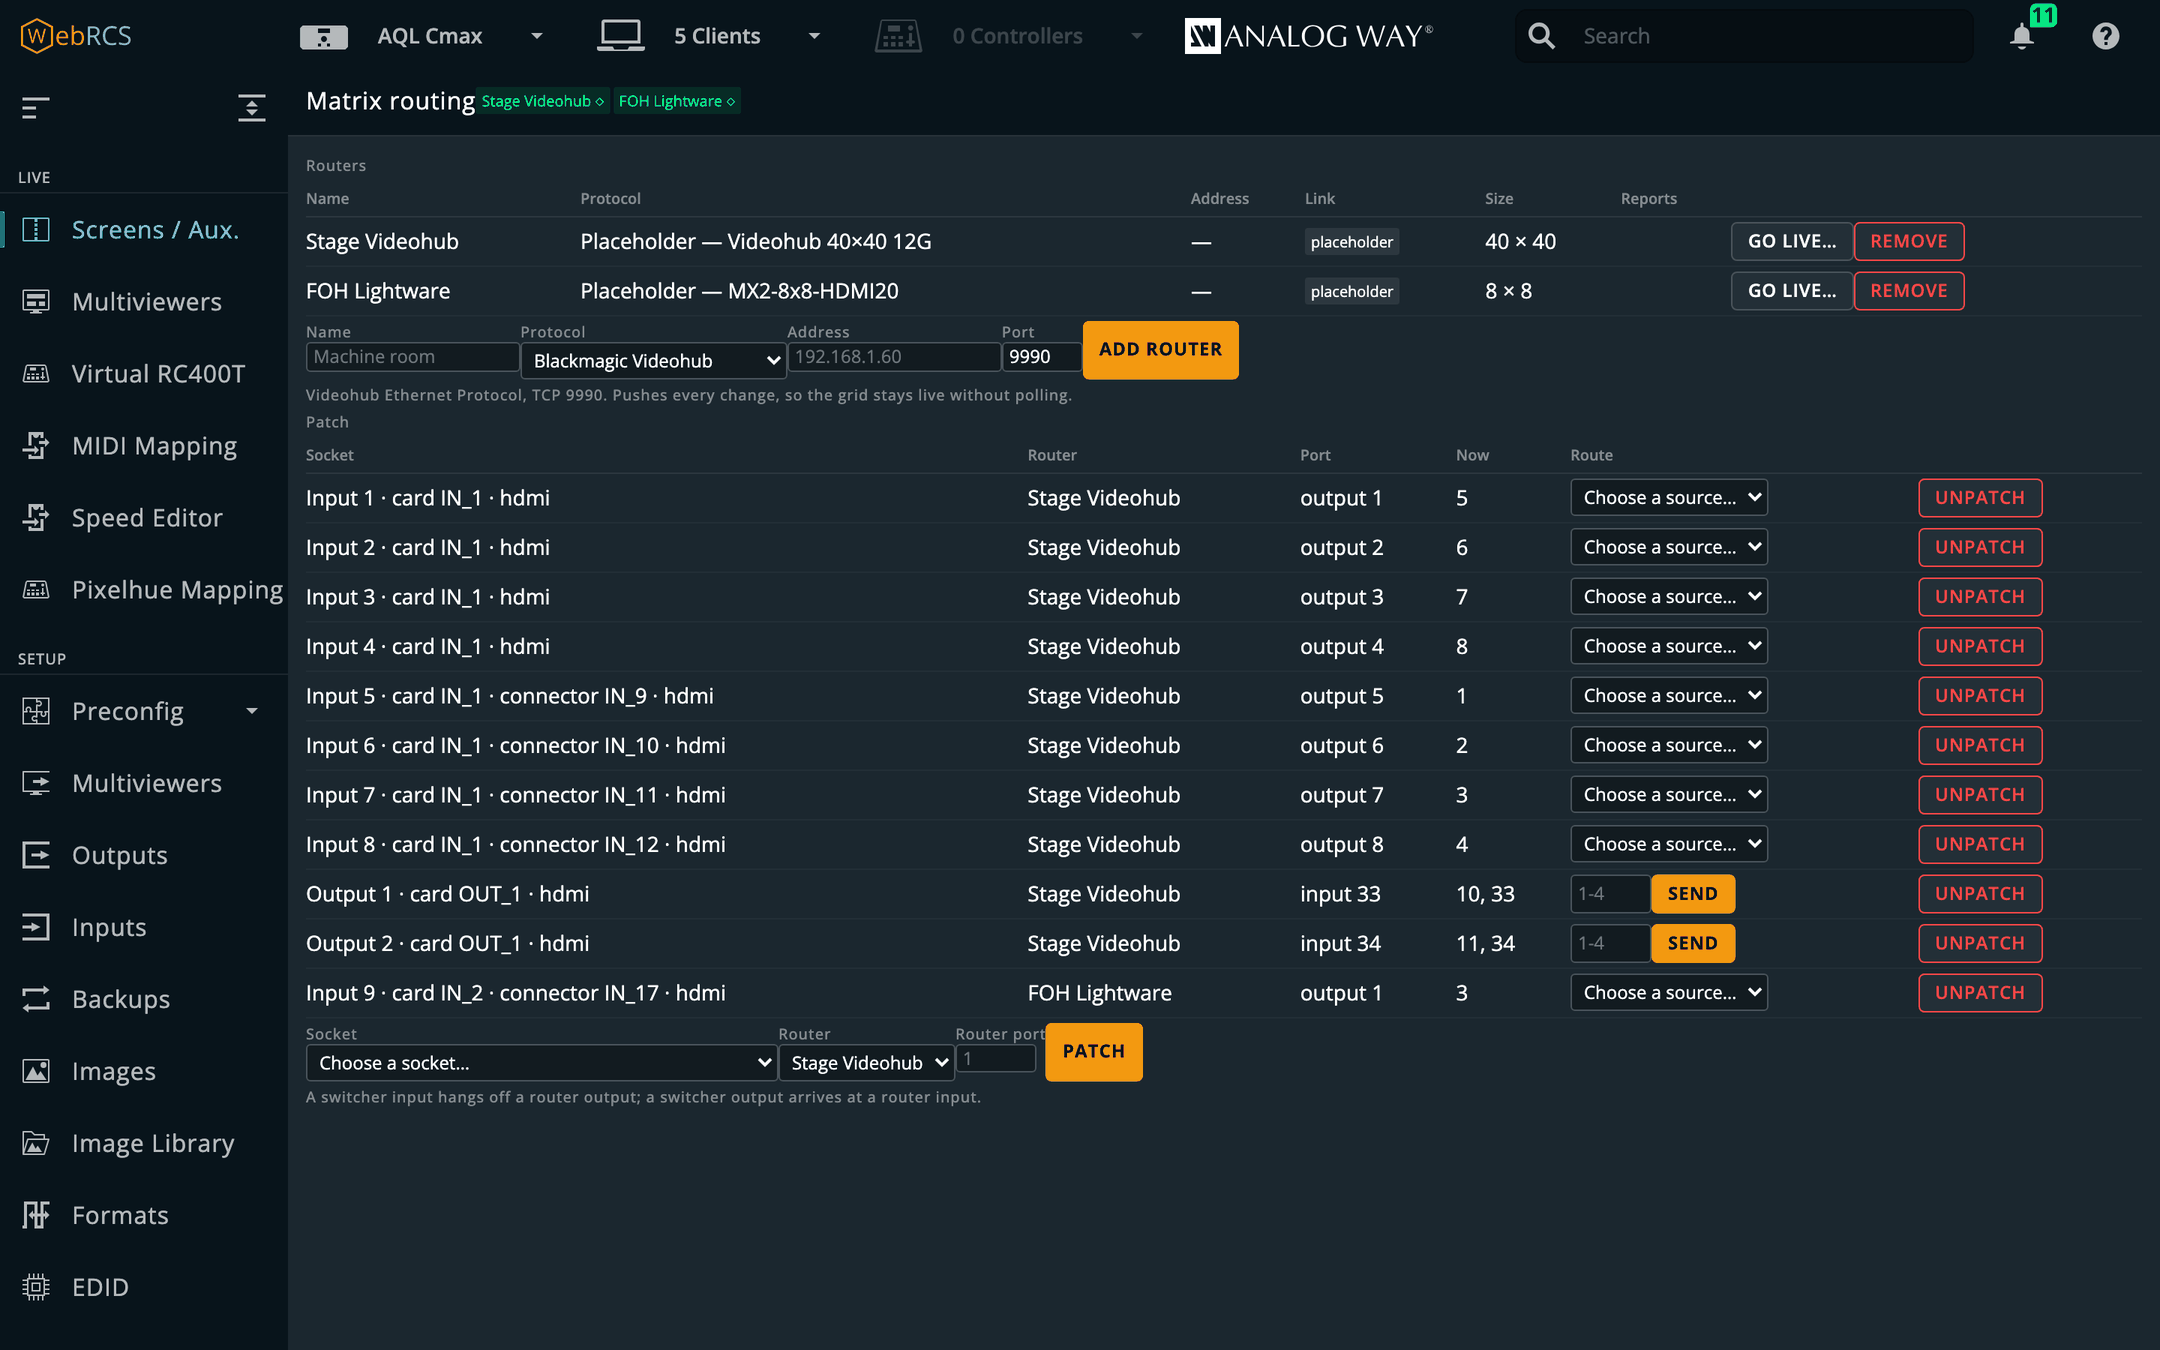Image resolution: width=2160 pixels, height=1350 pixels.
Task: Click the Add Router button
Action: coord(1161,350)
